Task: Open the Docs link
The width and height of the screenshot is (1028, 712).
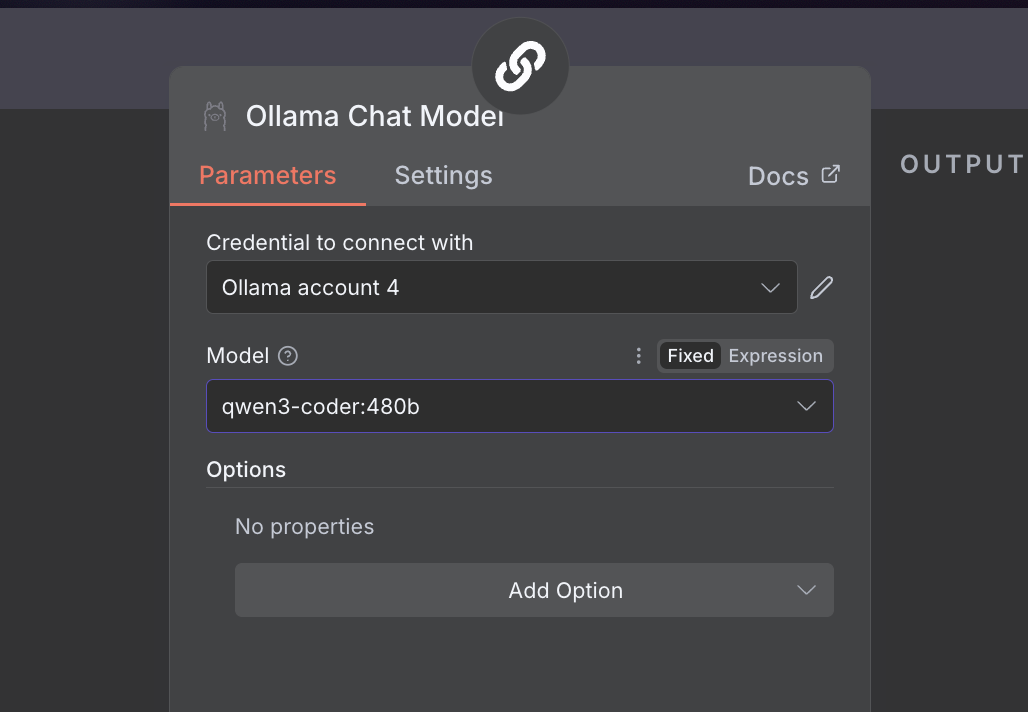Action: (779, 175)
